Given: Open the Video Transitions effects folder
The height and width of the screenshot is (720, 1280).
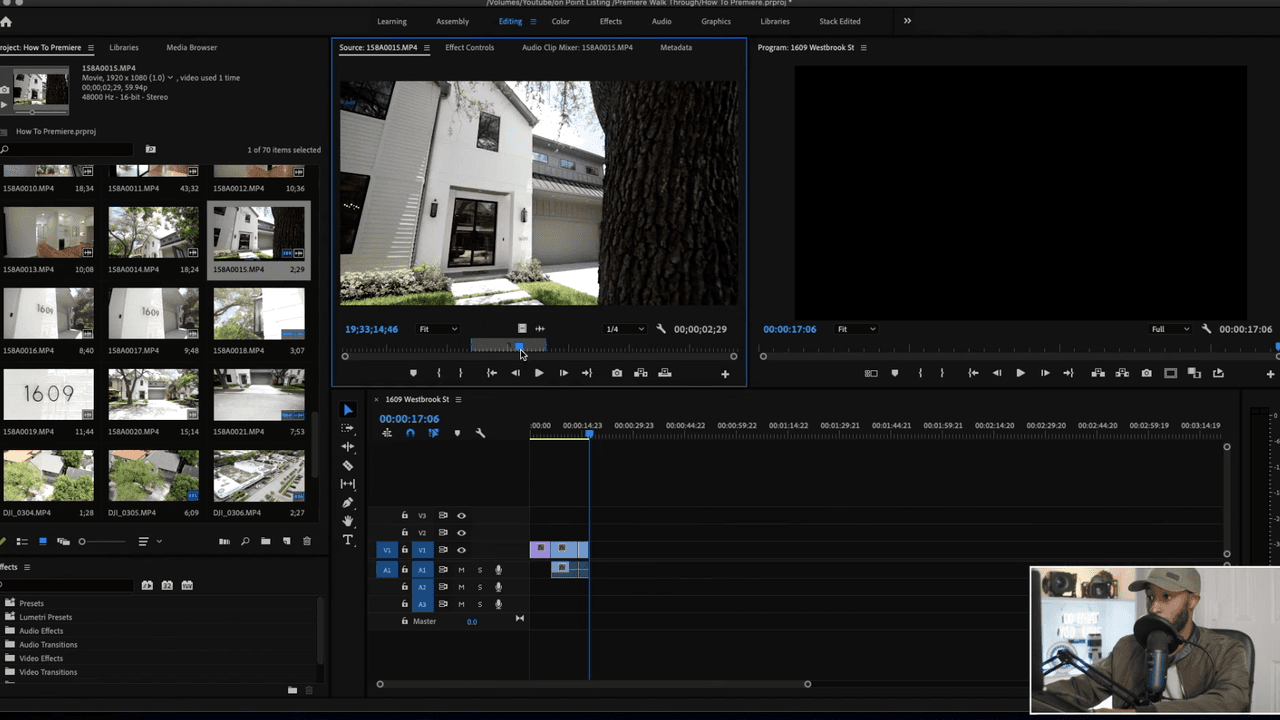Looking at the screenshot, I should 48,672.
